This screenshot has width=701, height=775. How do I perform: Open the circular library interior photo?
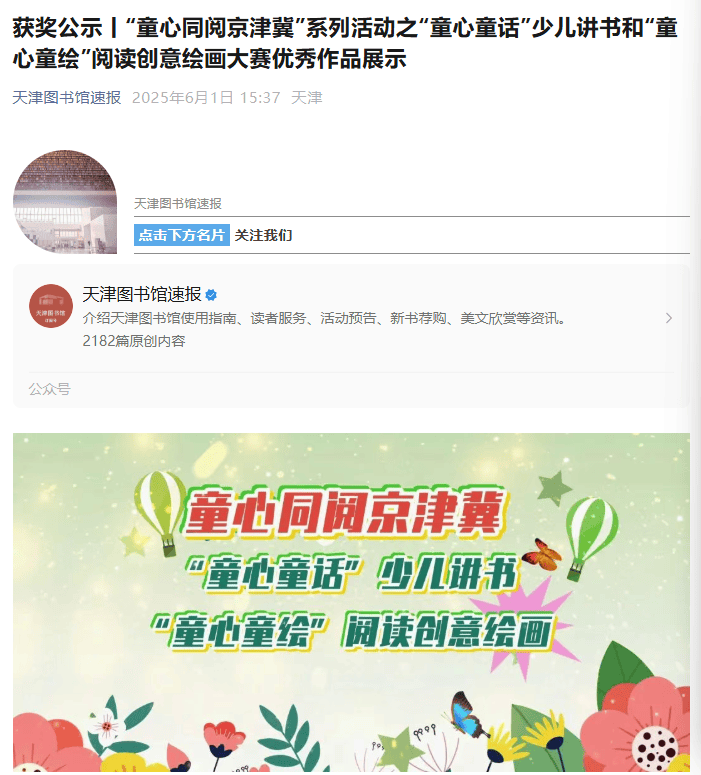(x=65, y=202)
